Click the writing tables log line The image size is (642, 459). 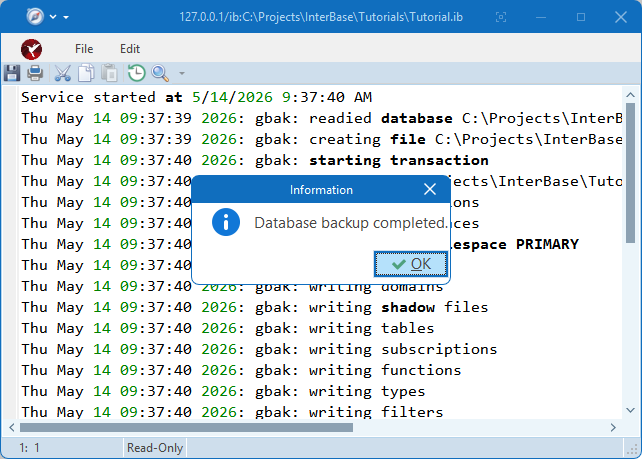pos(228,328)
